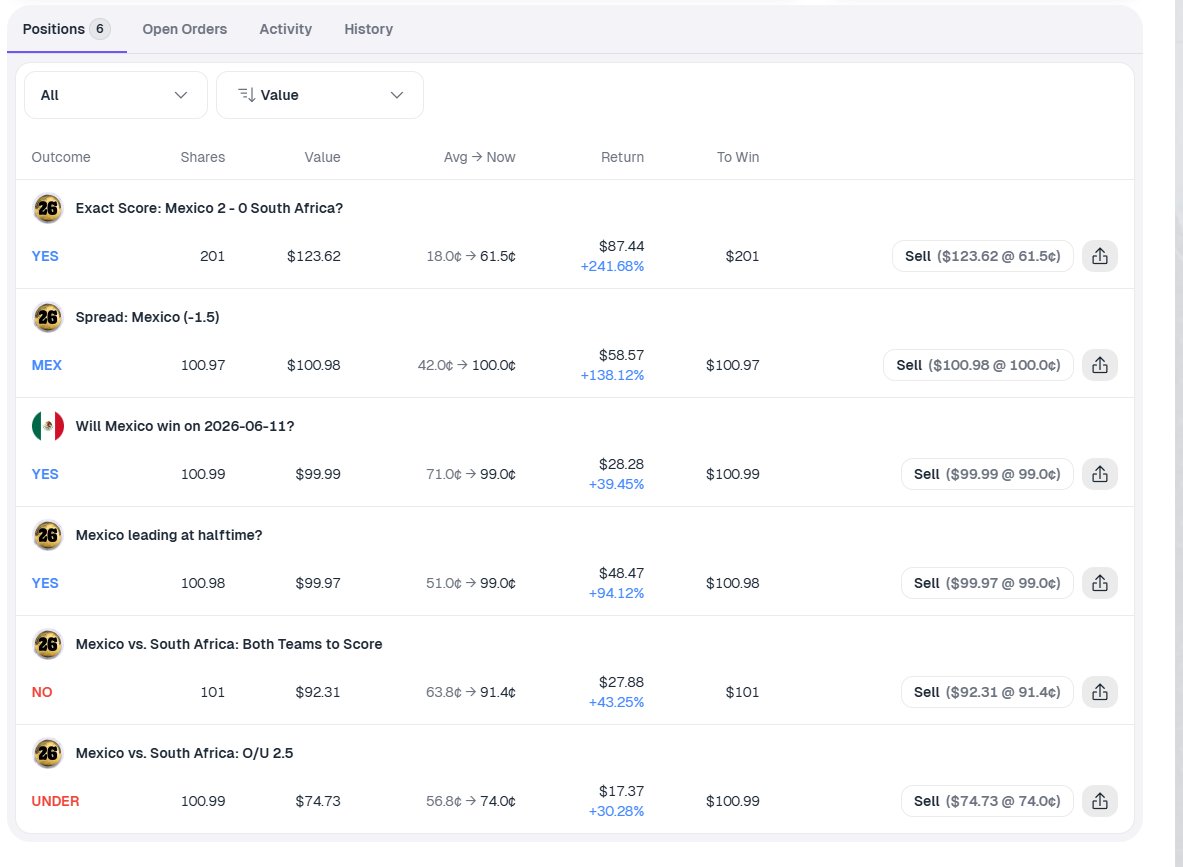Image resolution: width=1183 pixels, height=867 pixels.
Task: Open the Value sort dropdown
Action: coord(320,95)
